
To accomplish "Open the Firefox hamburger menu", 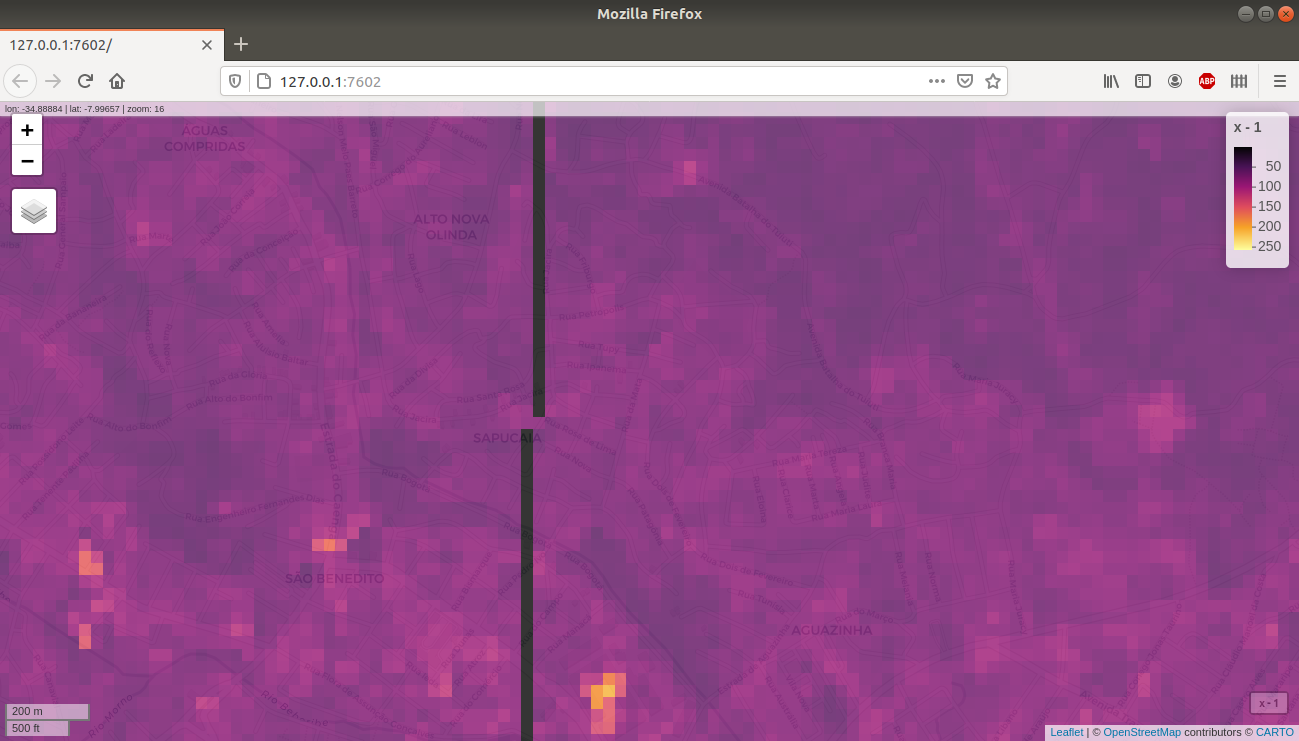I will (x=1280, y=81).
